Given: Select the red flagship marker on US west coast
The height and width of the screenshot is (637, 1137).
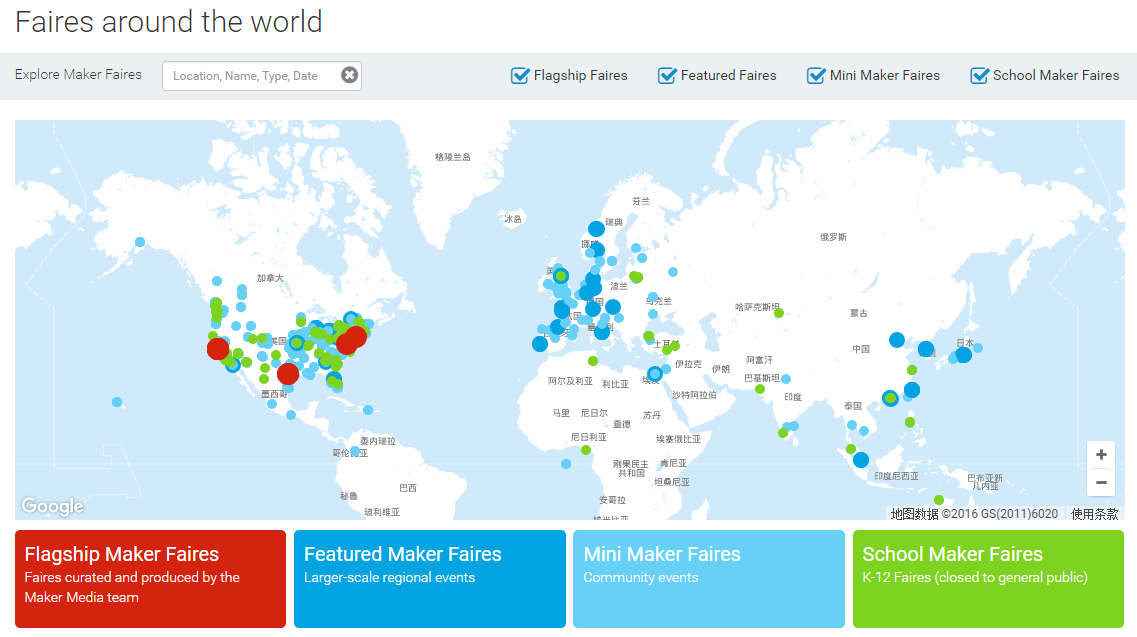Looking at the screenshot, I should click(218, 349).
